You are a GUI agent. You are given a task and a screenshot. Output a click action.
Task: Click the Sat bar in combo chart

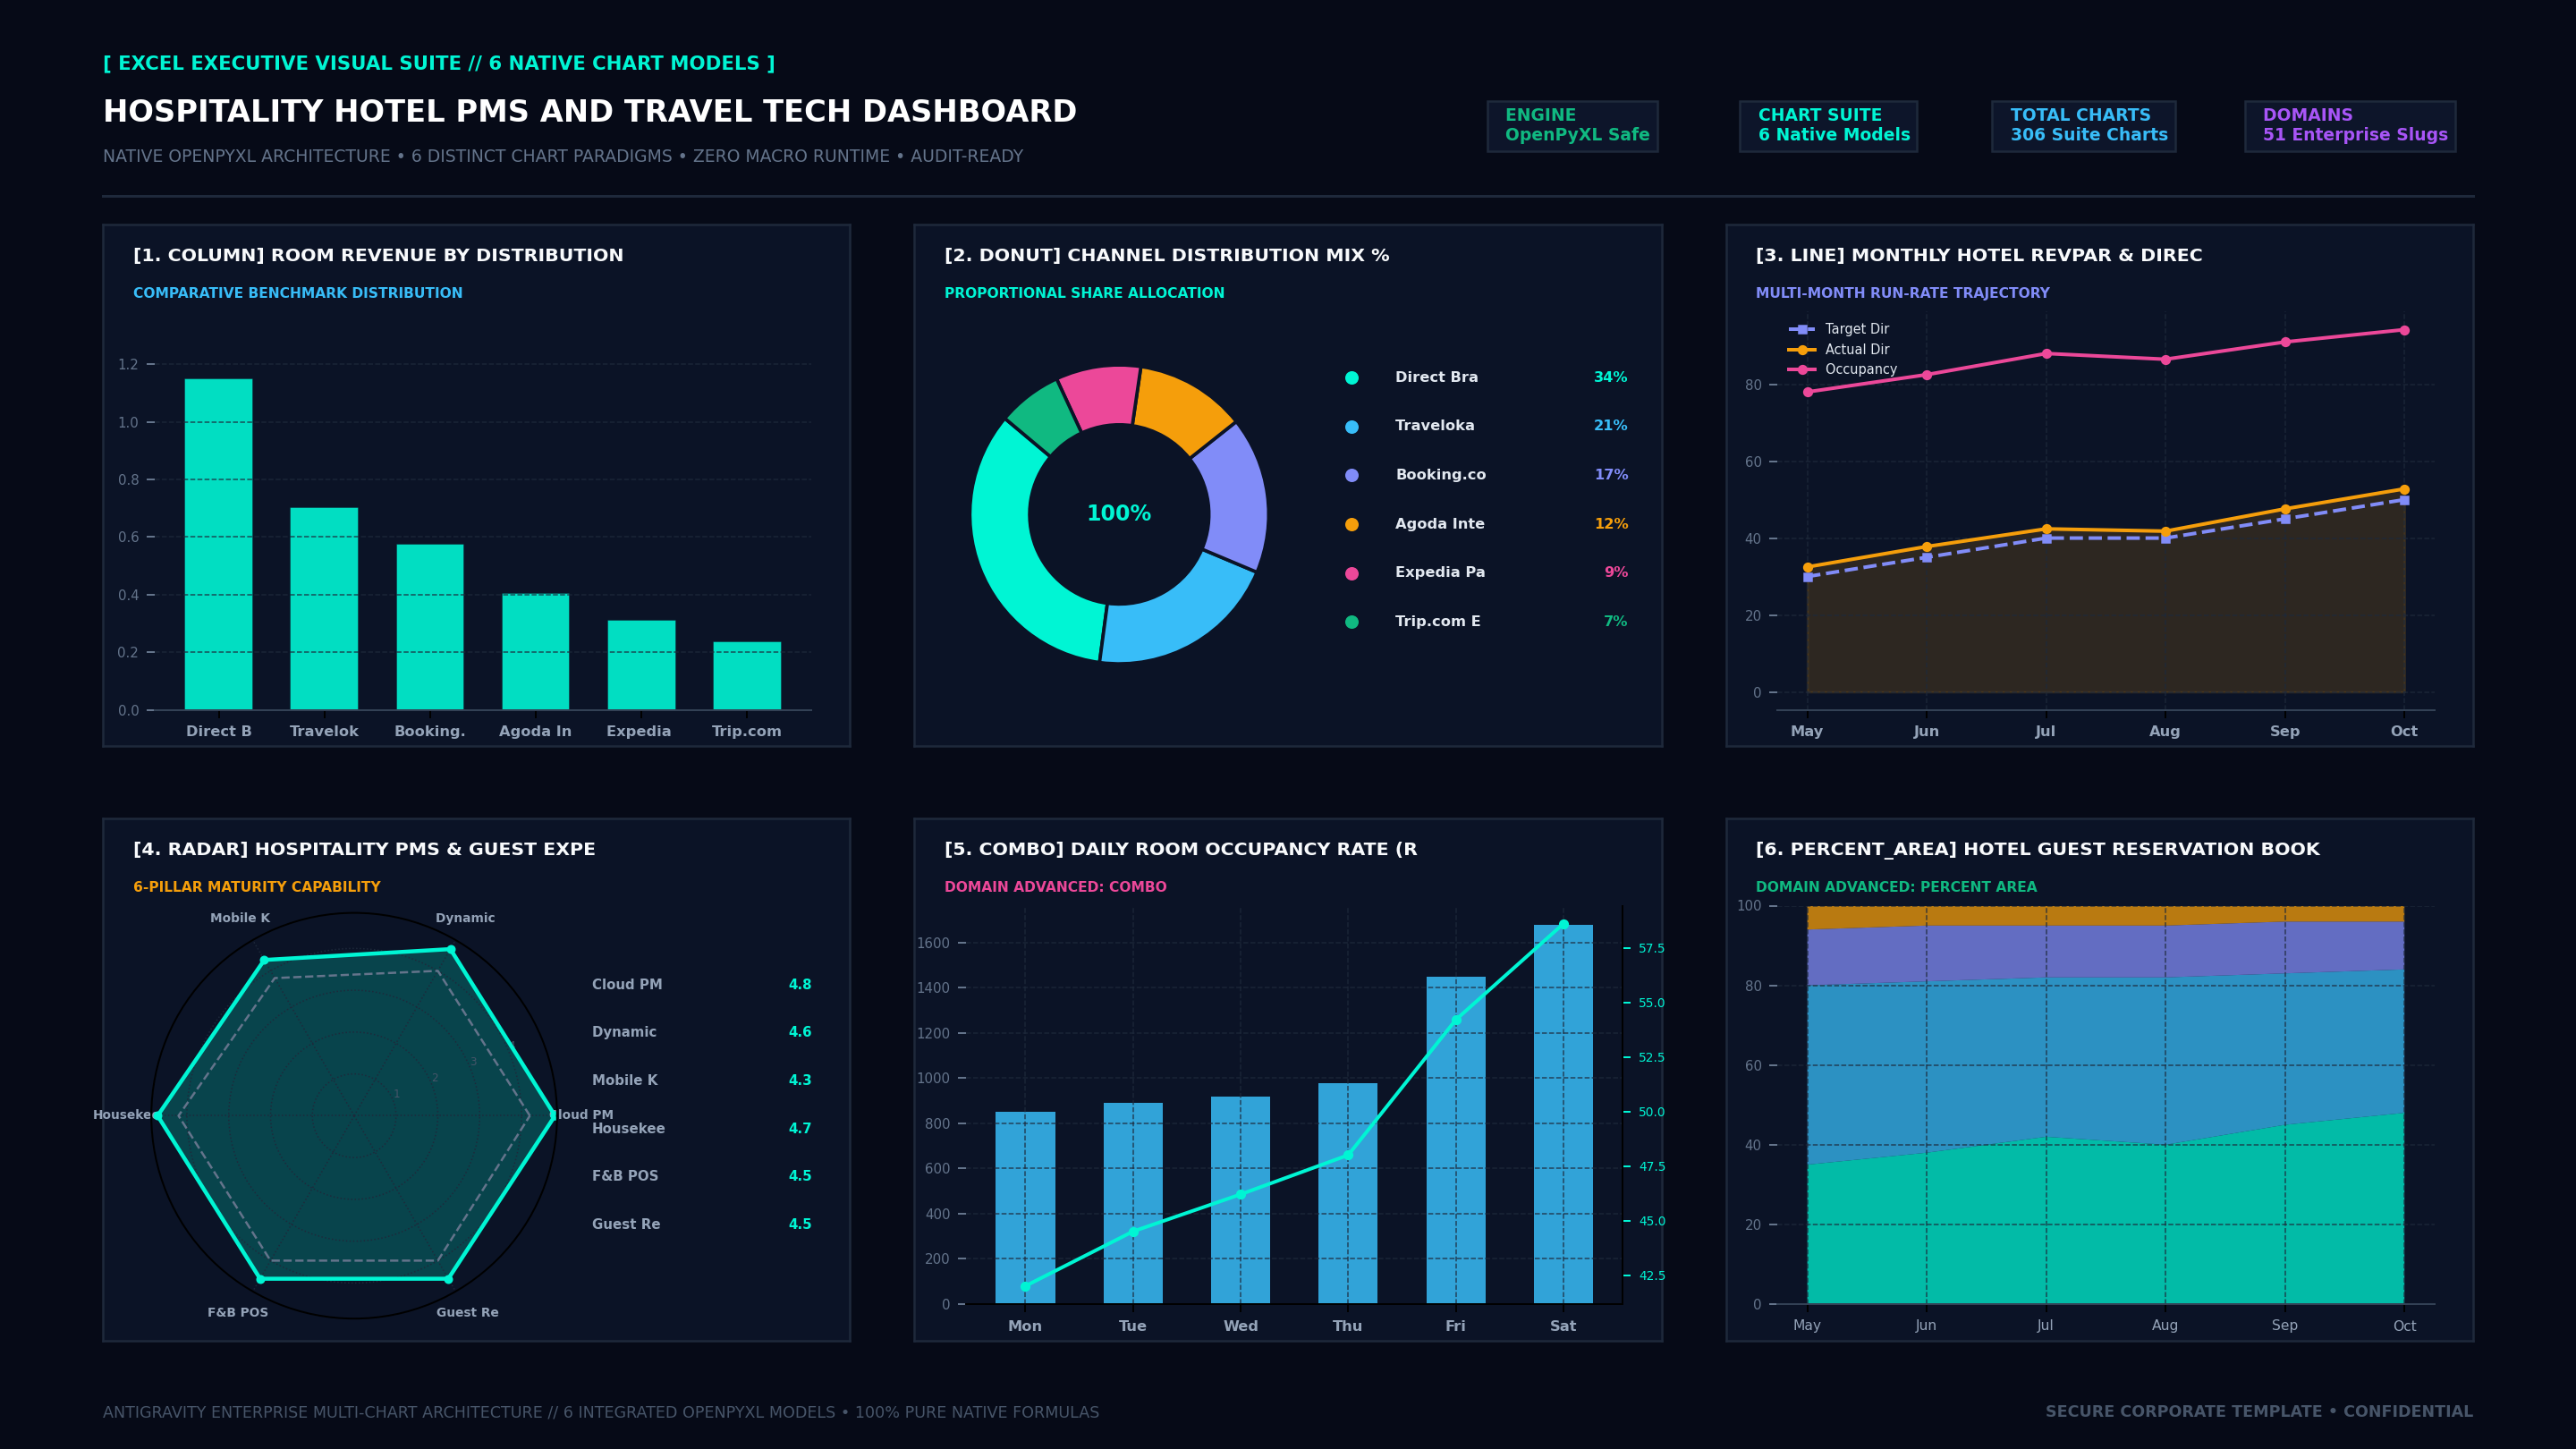1563,1114
